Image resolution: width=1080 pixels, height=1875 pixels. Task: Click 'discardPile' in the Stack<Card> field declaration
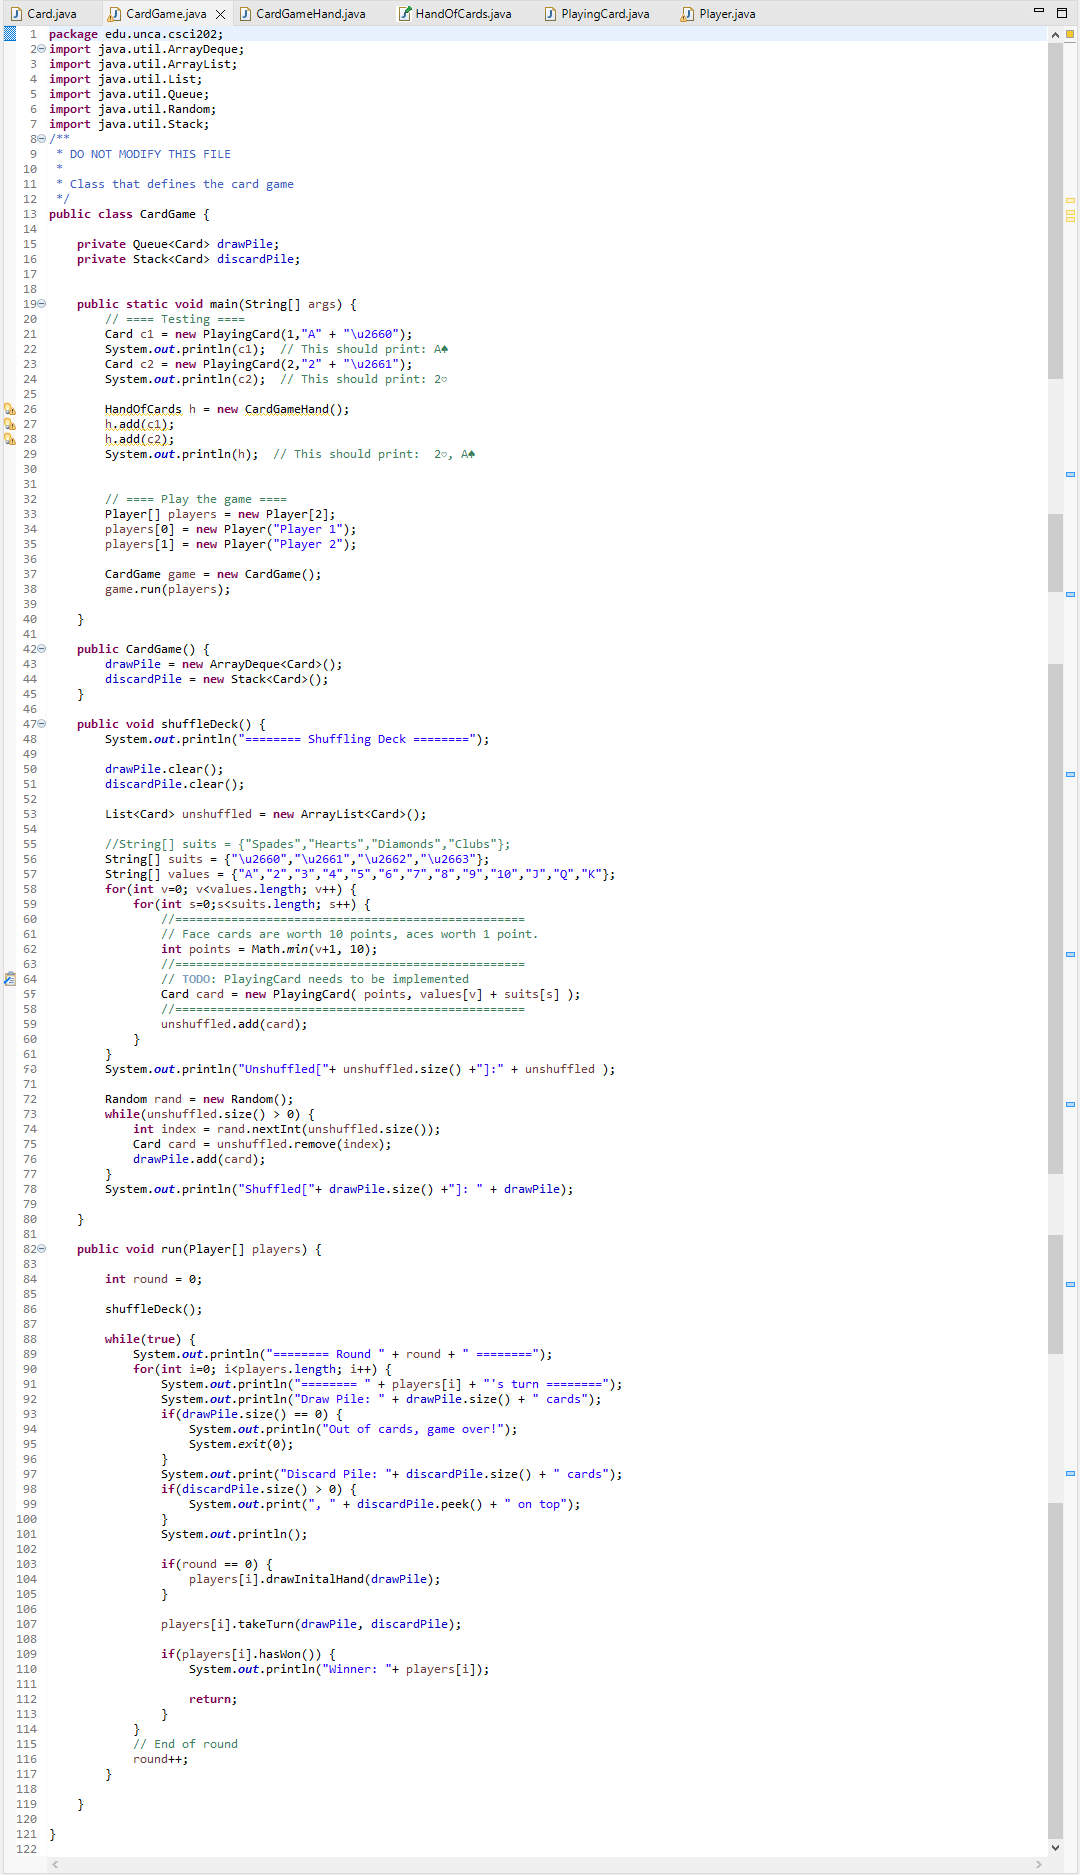[255, 259]
